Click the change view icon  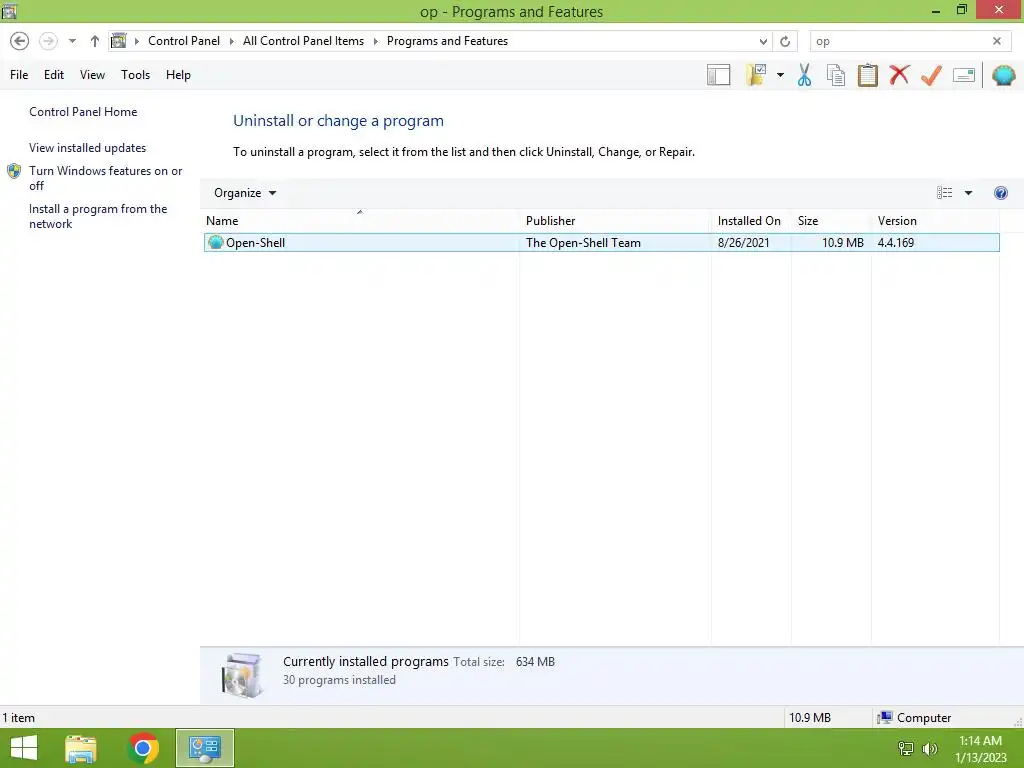pyautogui.click(x=944, y=193)
